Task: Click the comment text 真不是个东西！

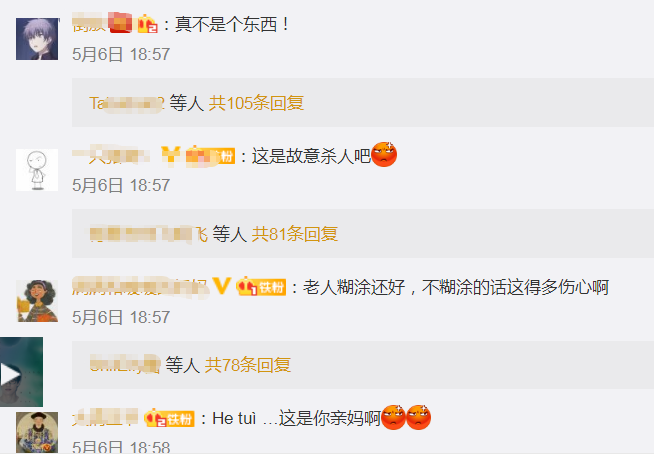Action: (232, 24)
